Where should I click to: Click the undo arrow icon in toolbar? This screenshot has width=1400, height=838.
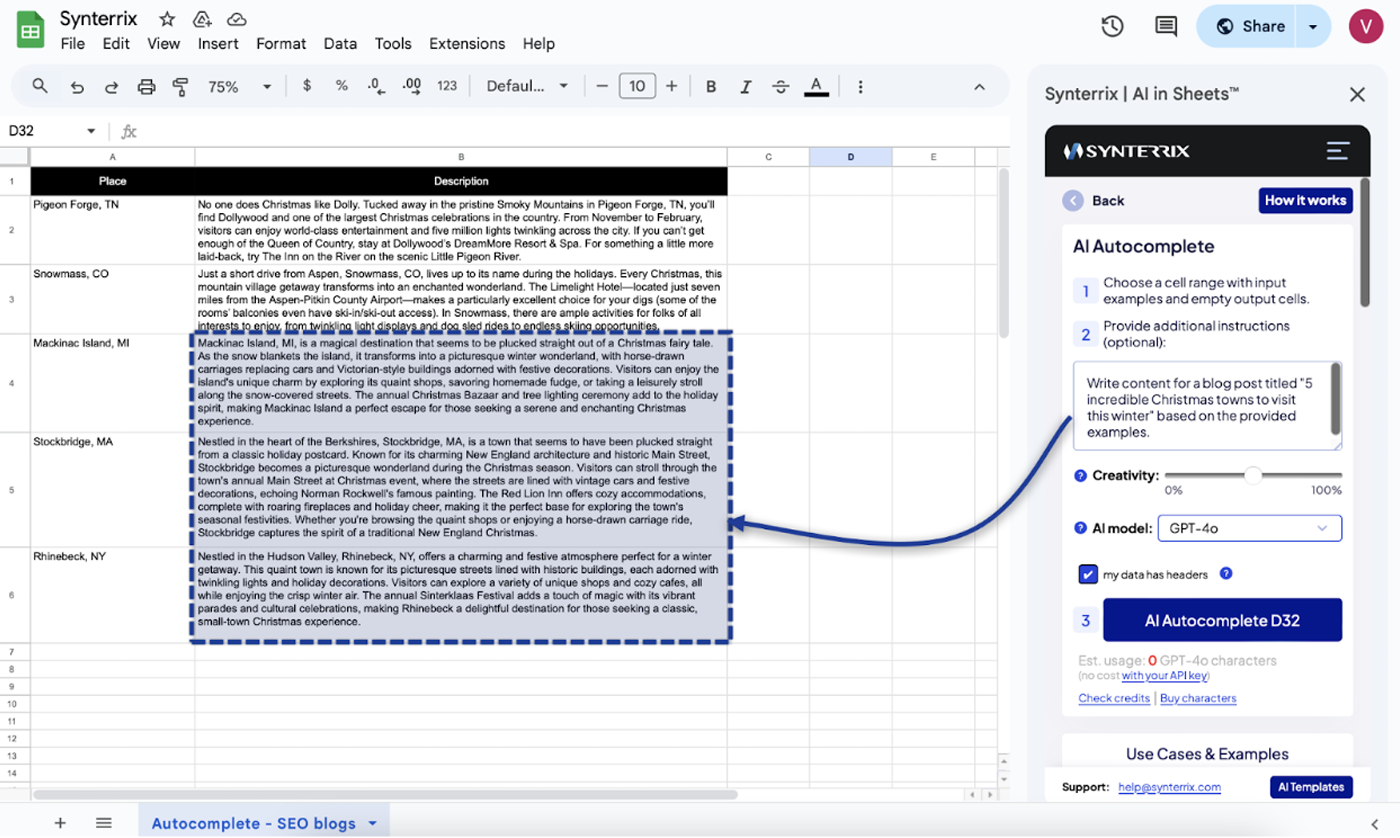77,87
